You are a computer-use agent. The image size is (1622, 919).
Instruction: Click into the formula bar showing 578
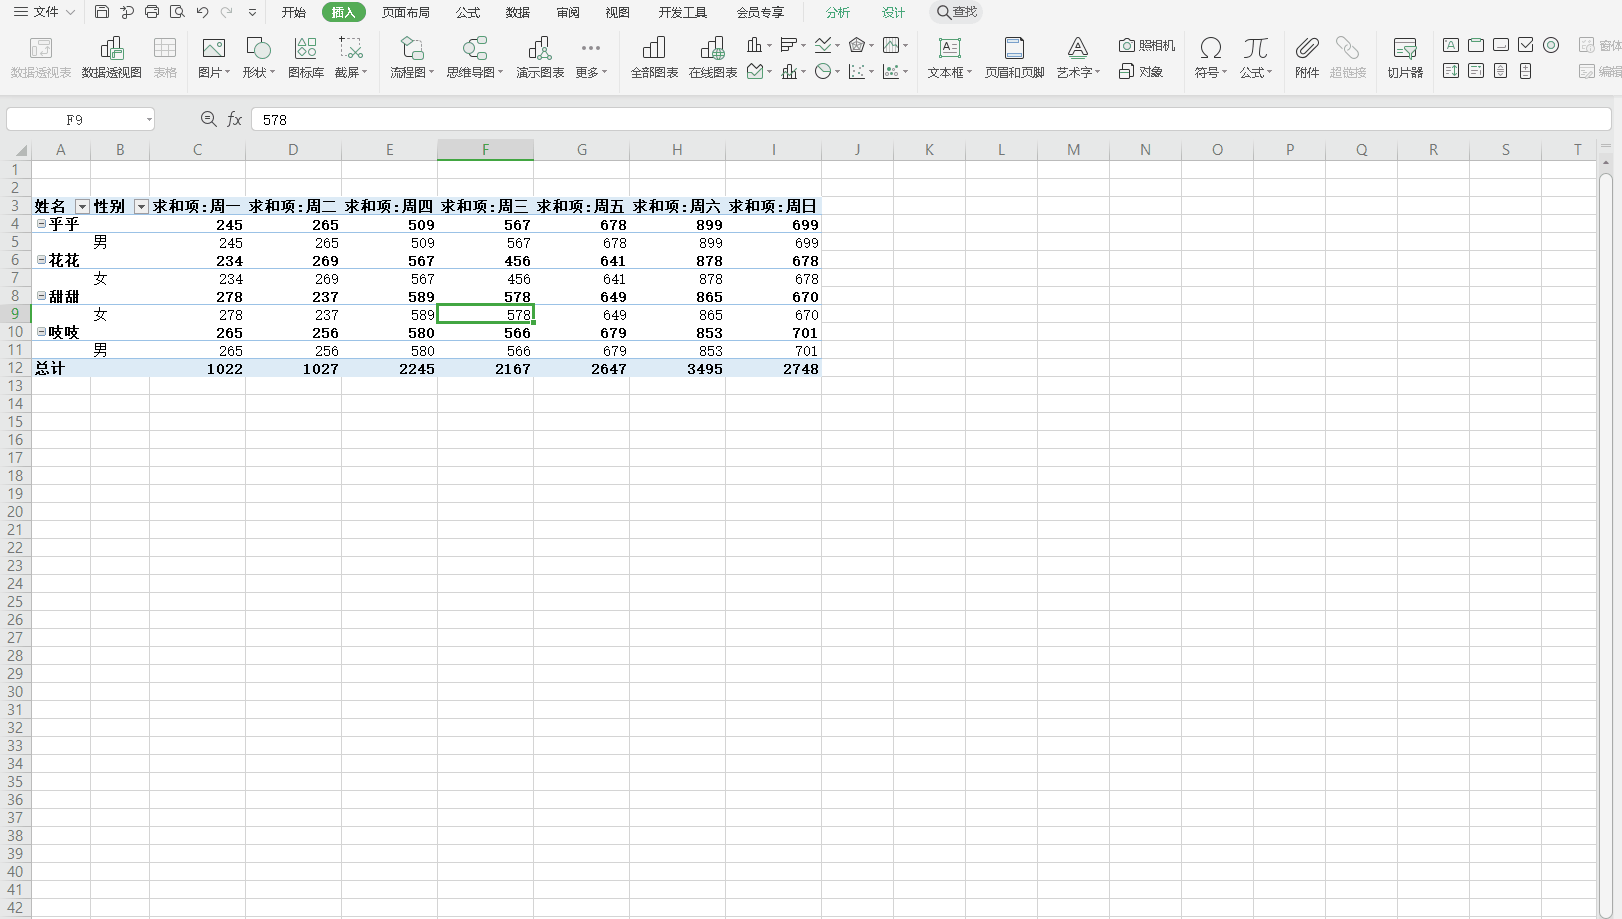[x=900, y=120]
